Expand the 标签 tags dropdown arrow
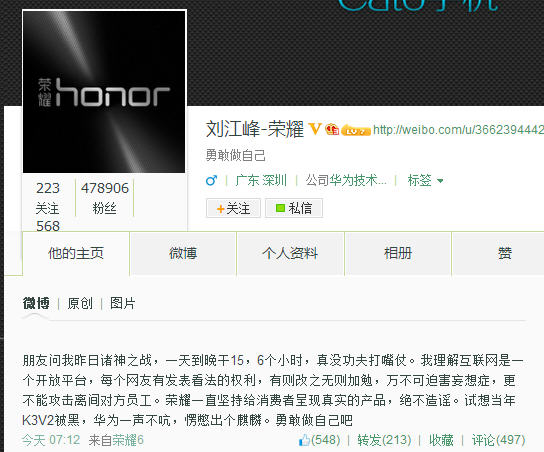The height and width of the screenshot is (452, 544). pos(440,181)
